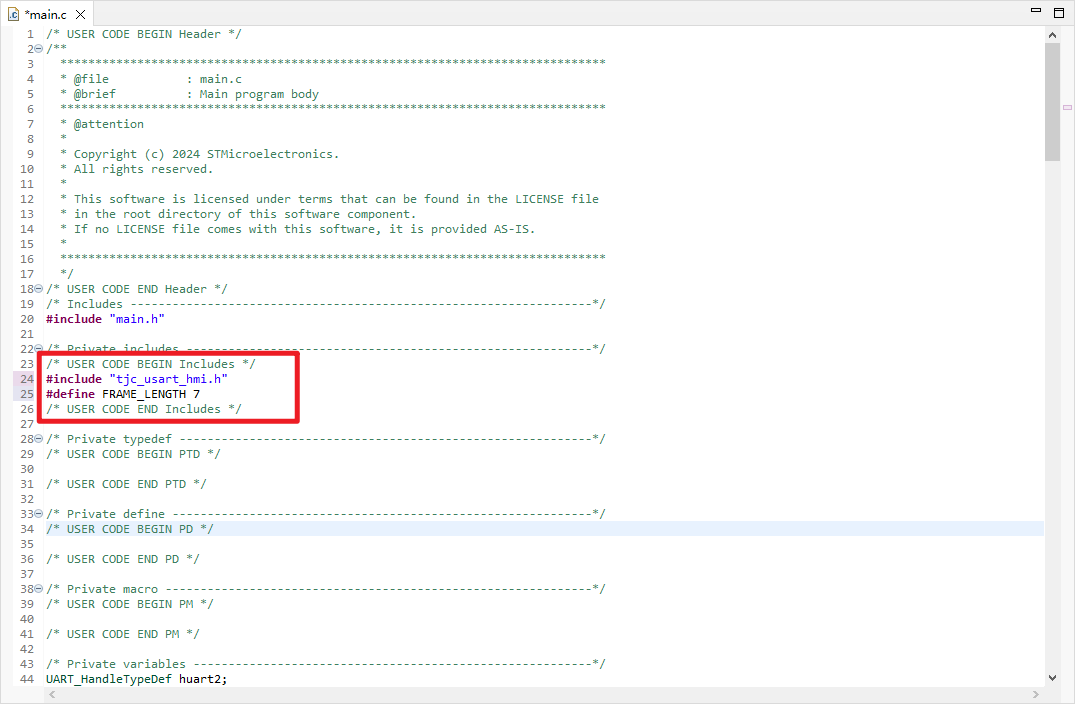The image size is (1075, 704).
Task: Select the *main.c editor tab
Action: click(47, 14)
